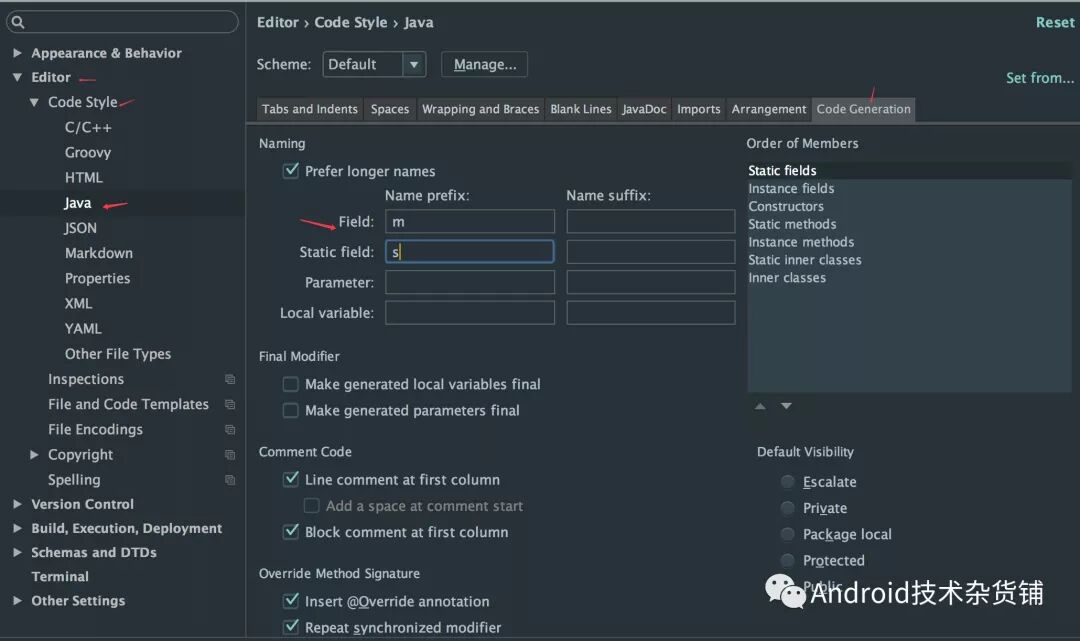Switch to the Wrapping and Braces tab
Screen dimensions: 1080x641
click(x=480, y=109)
